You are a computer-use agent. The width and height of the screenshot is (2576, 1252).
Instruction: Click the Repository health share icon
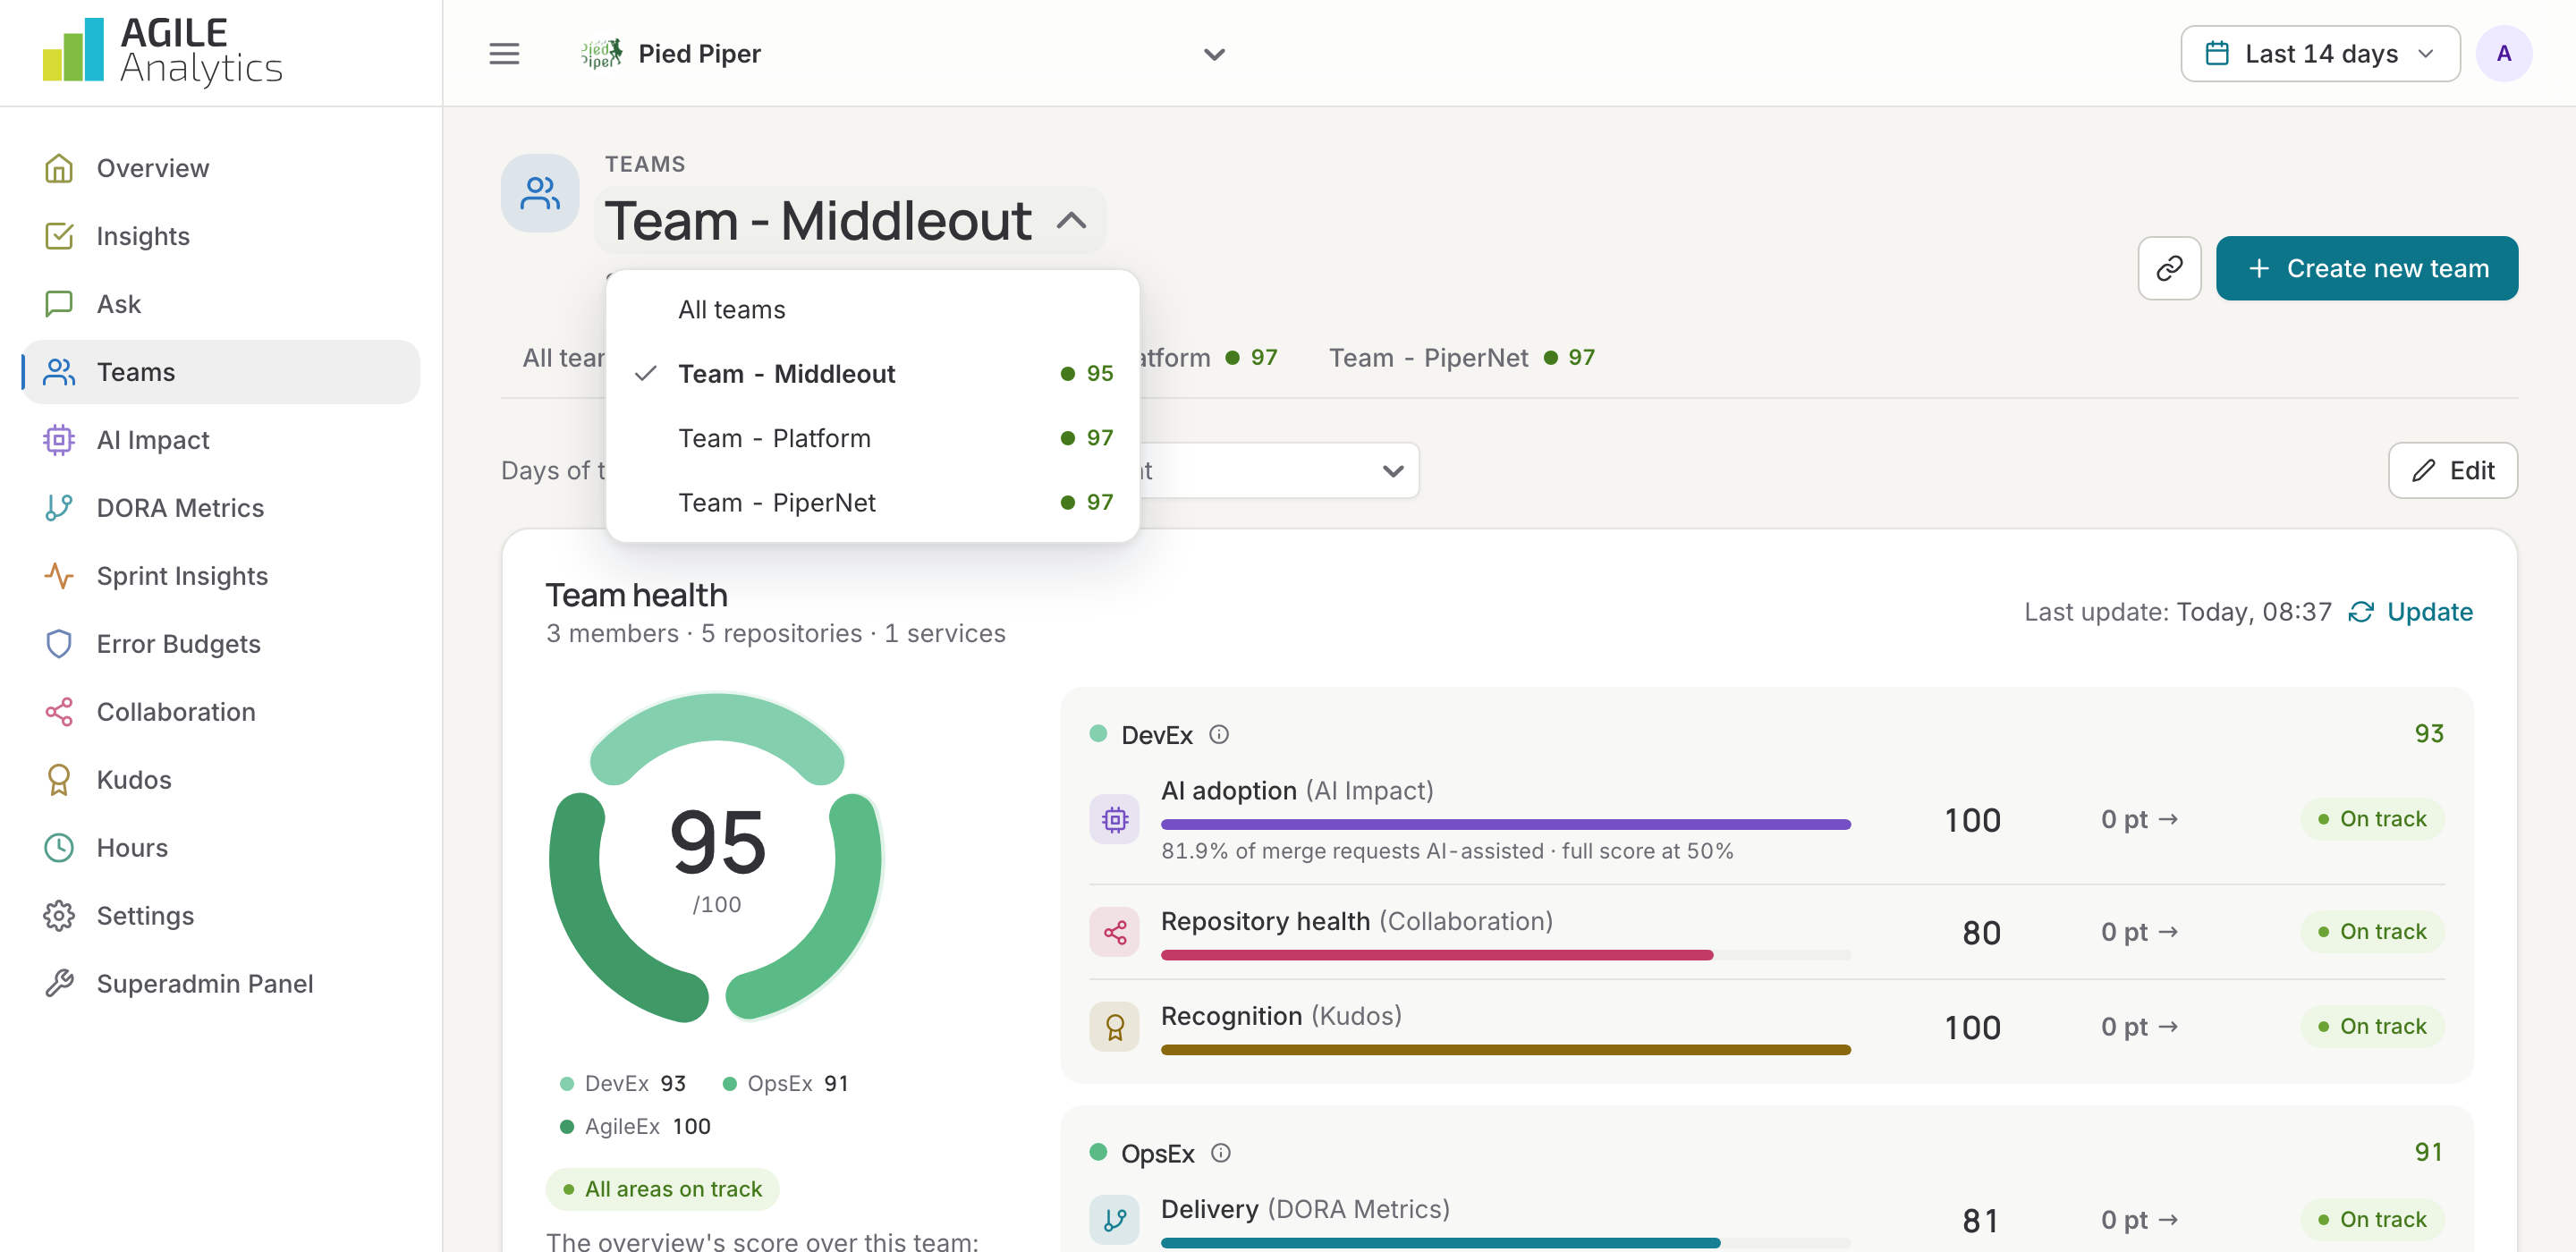pyautogui.click(x=1114, y=932)
